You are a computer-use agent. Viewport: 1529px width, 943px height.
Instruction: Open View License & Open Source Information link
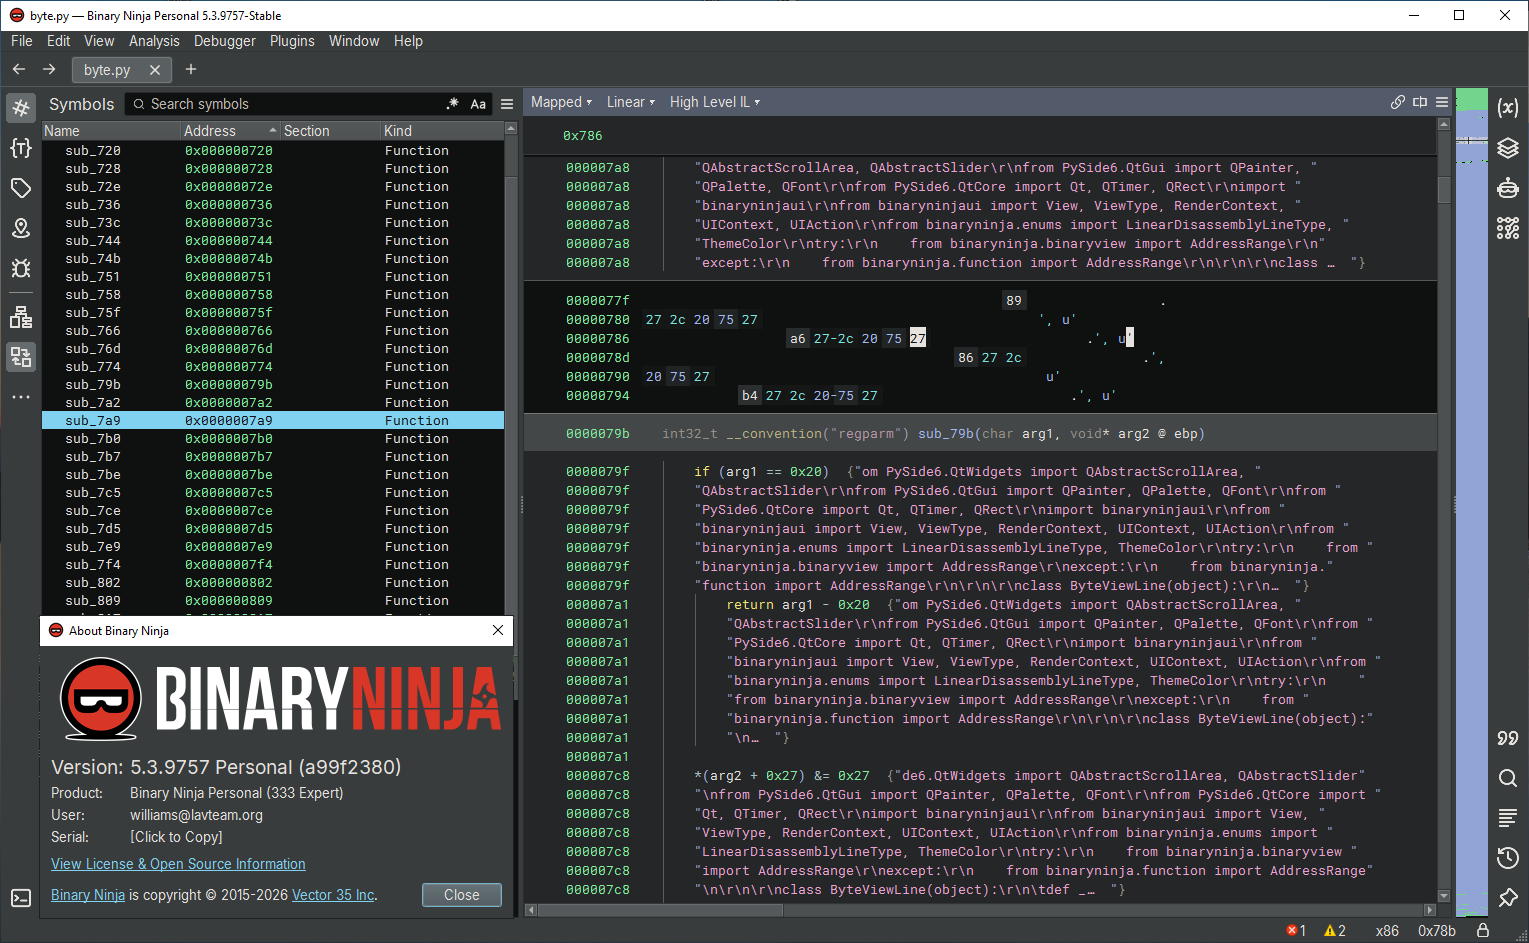[178, 864]
